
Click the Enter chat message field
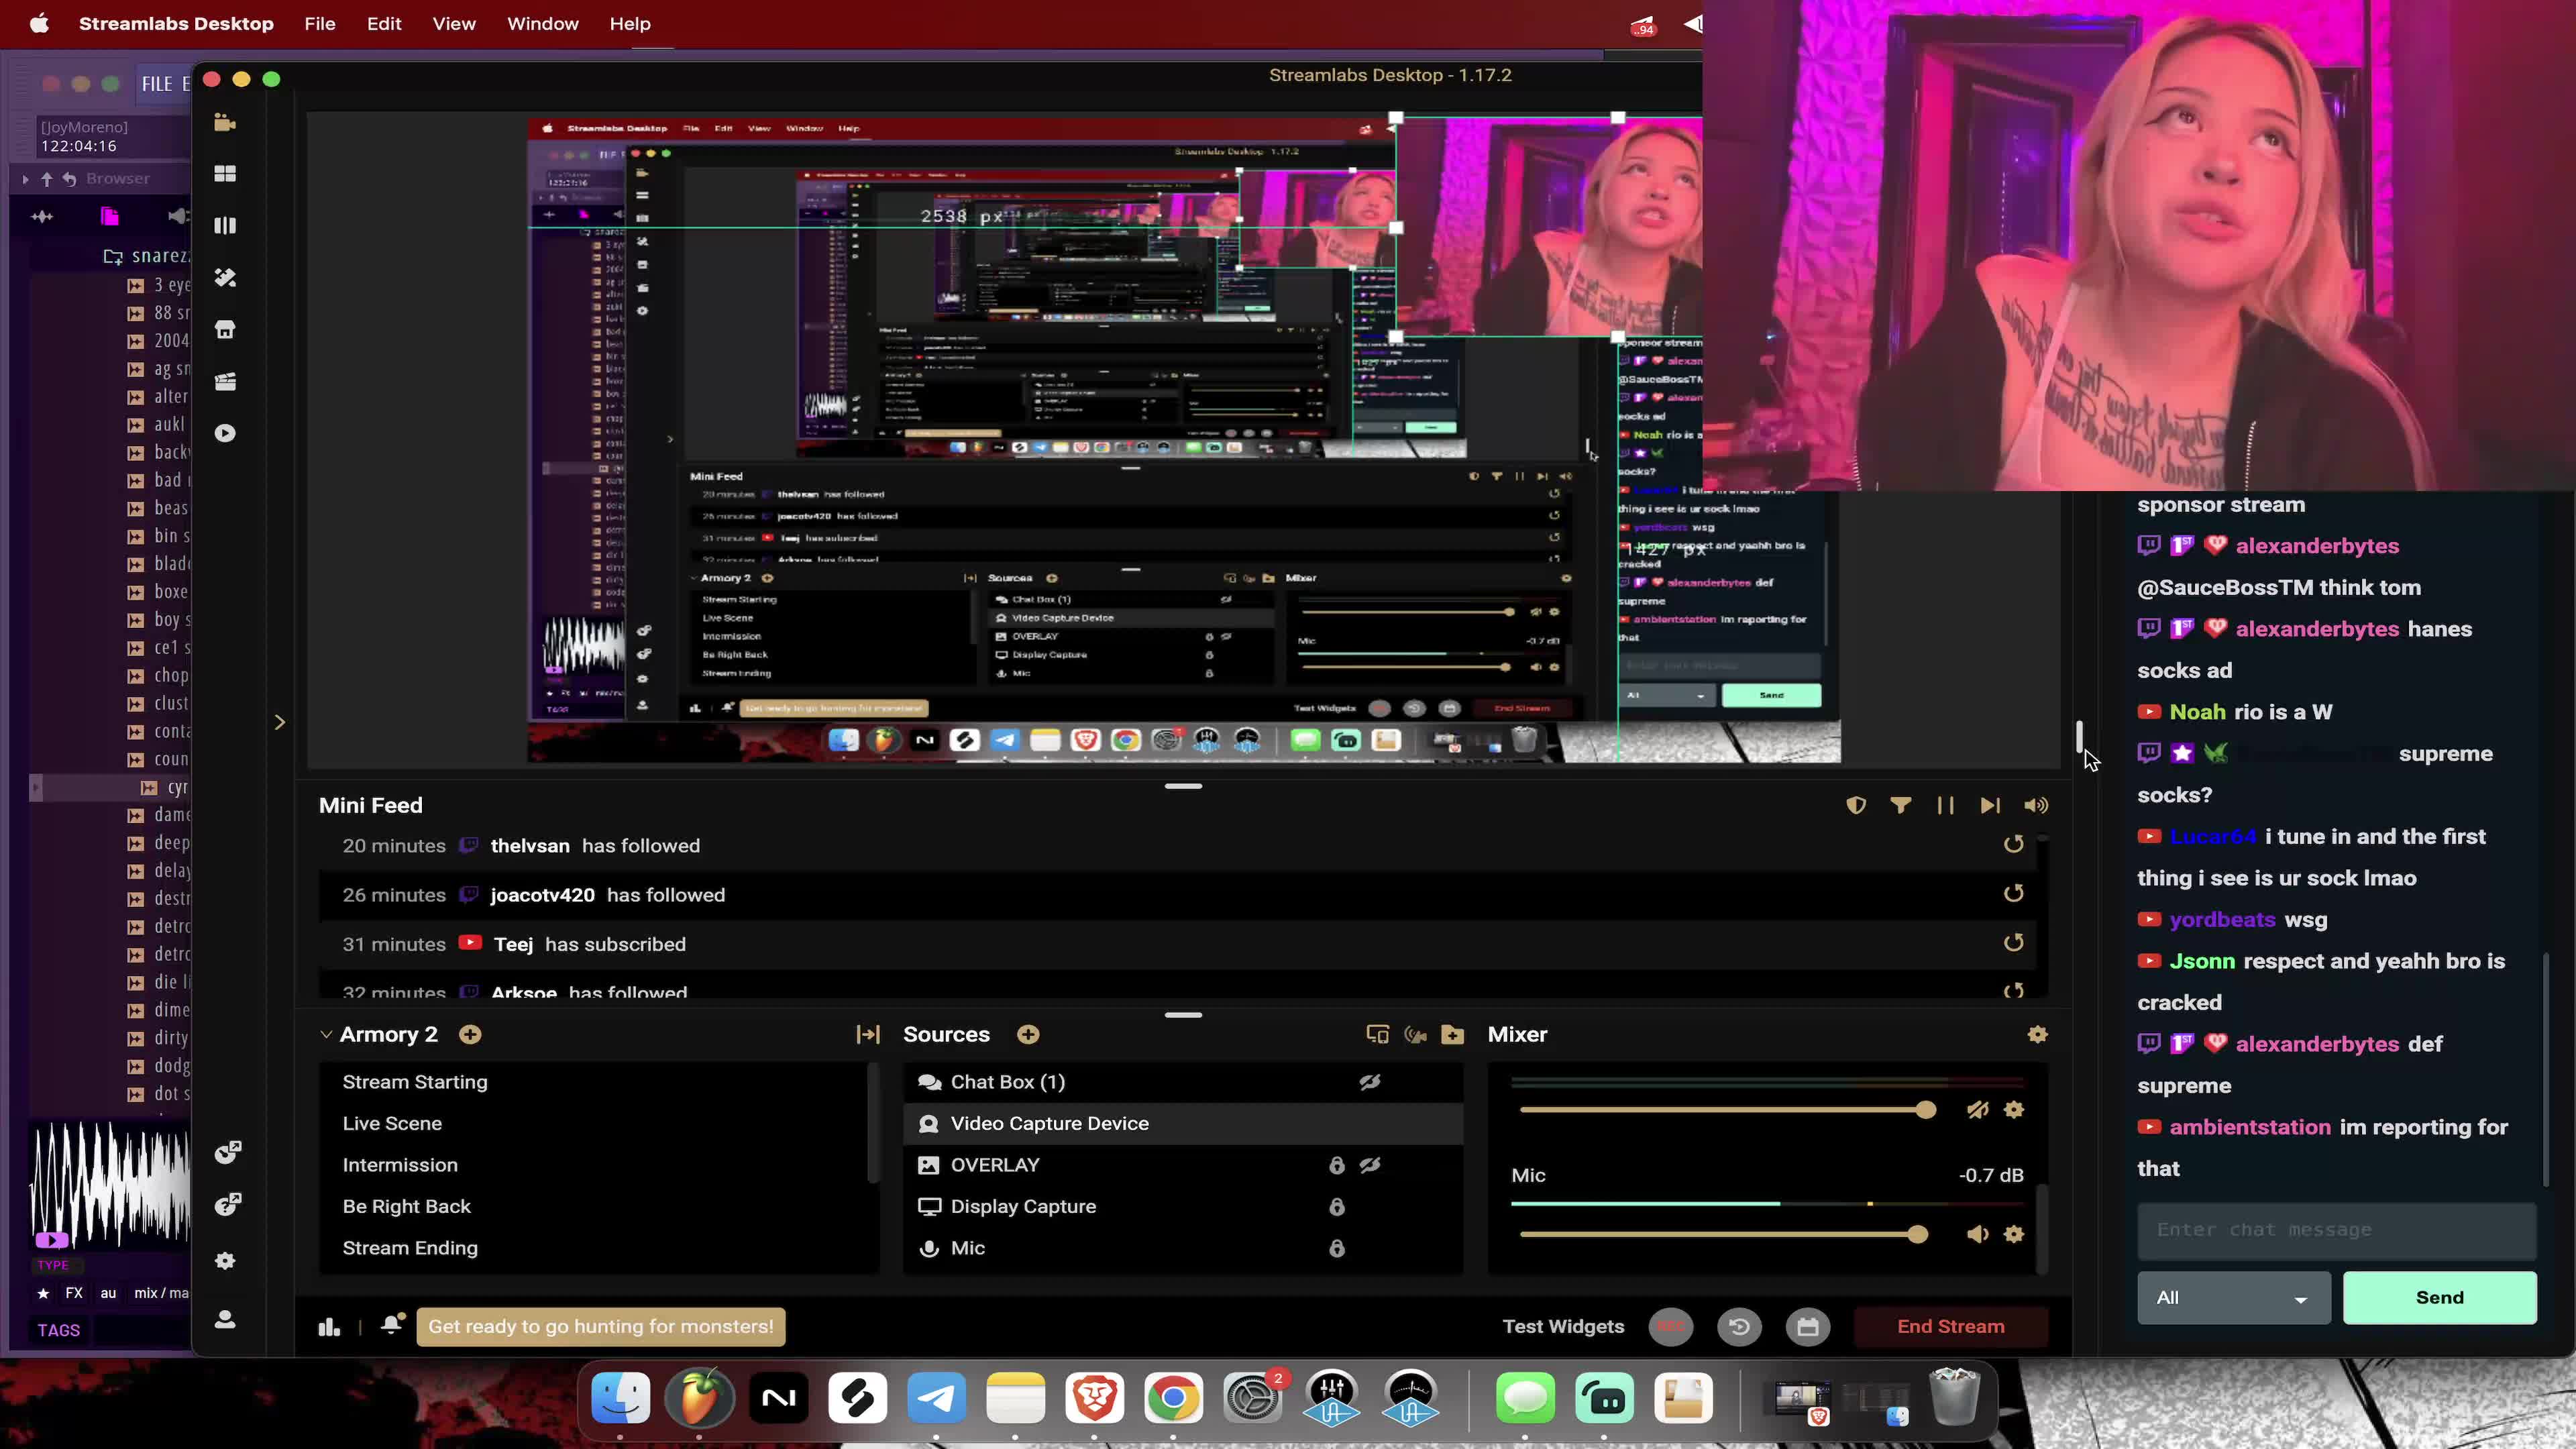coord(2337,1230)
